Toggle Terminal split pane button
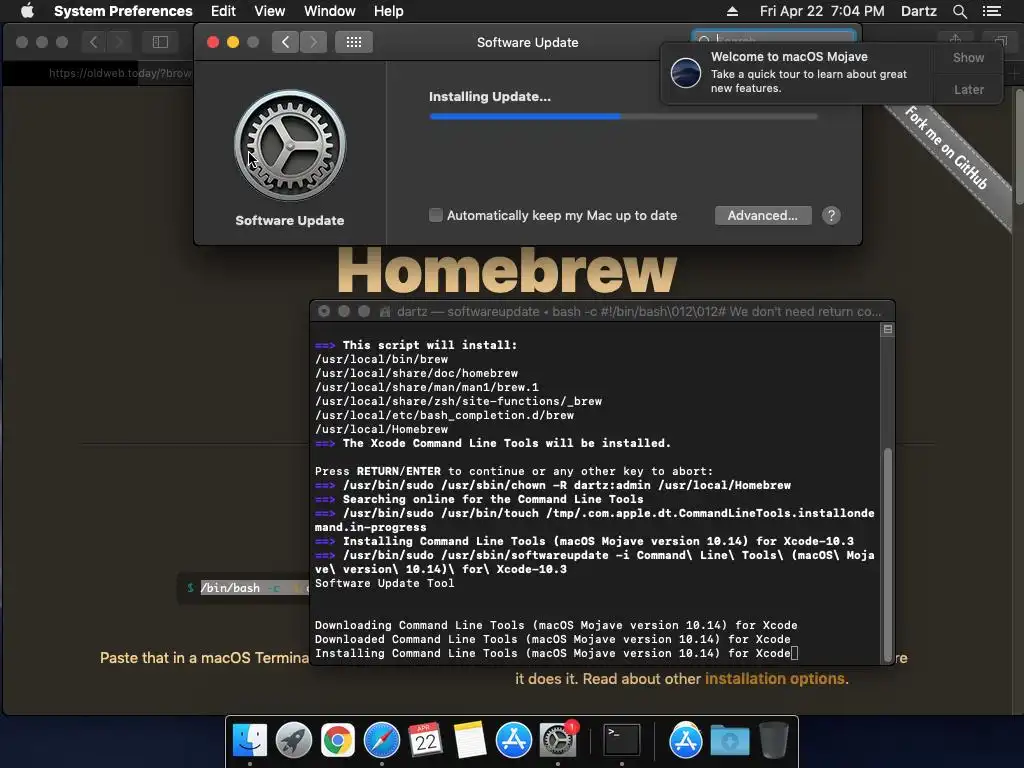 click(x=888, y=329)
